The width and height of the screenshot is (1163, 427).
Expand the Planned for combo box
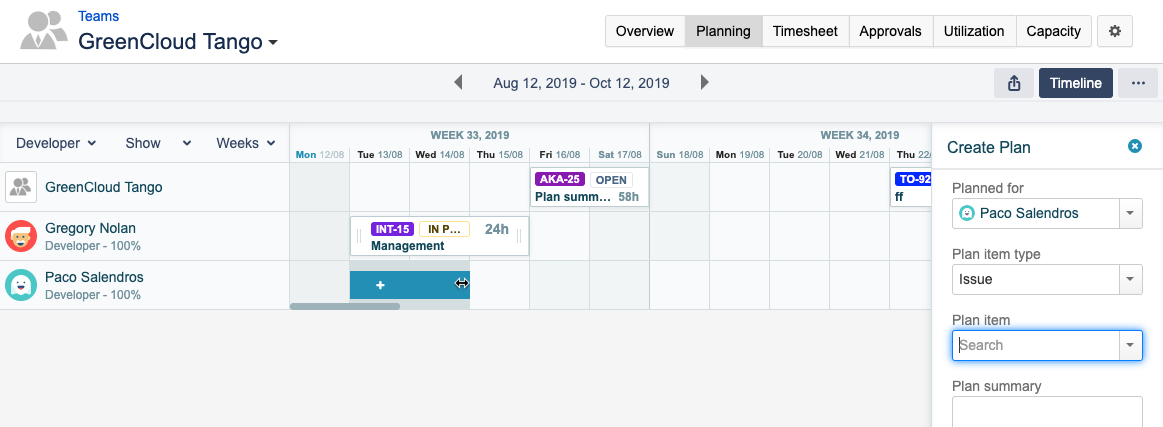click(x=1130, y=213)
